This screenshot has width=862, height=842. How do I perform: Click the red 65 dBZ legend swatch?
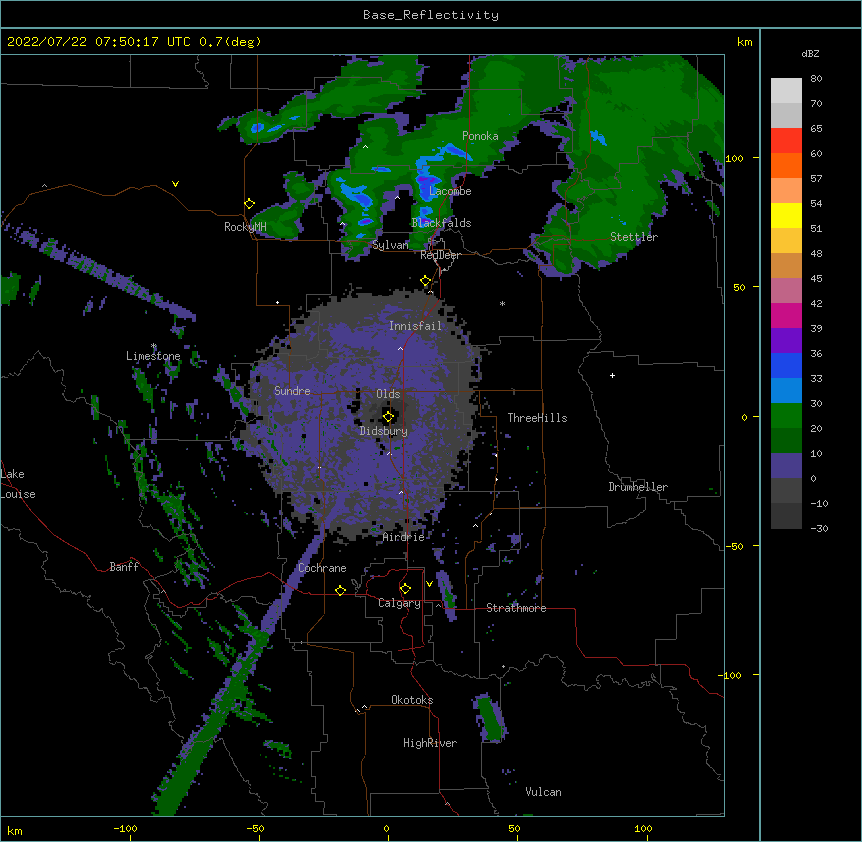pos(786,141)
